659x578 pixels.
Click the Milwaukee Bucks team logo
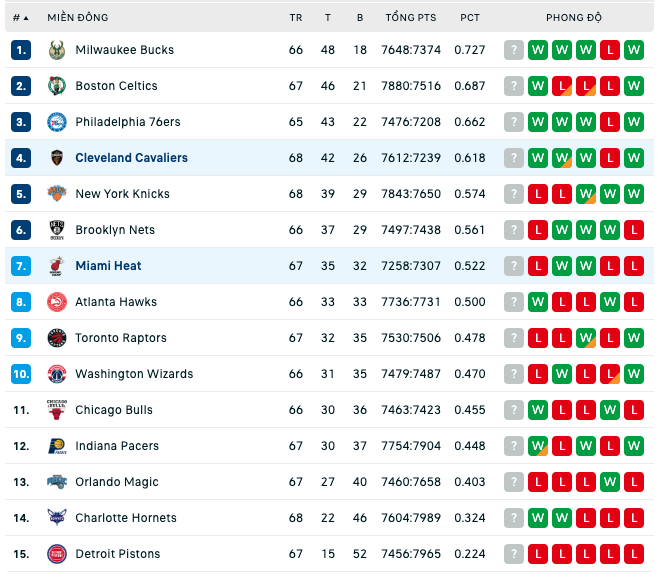57,50
